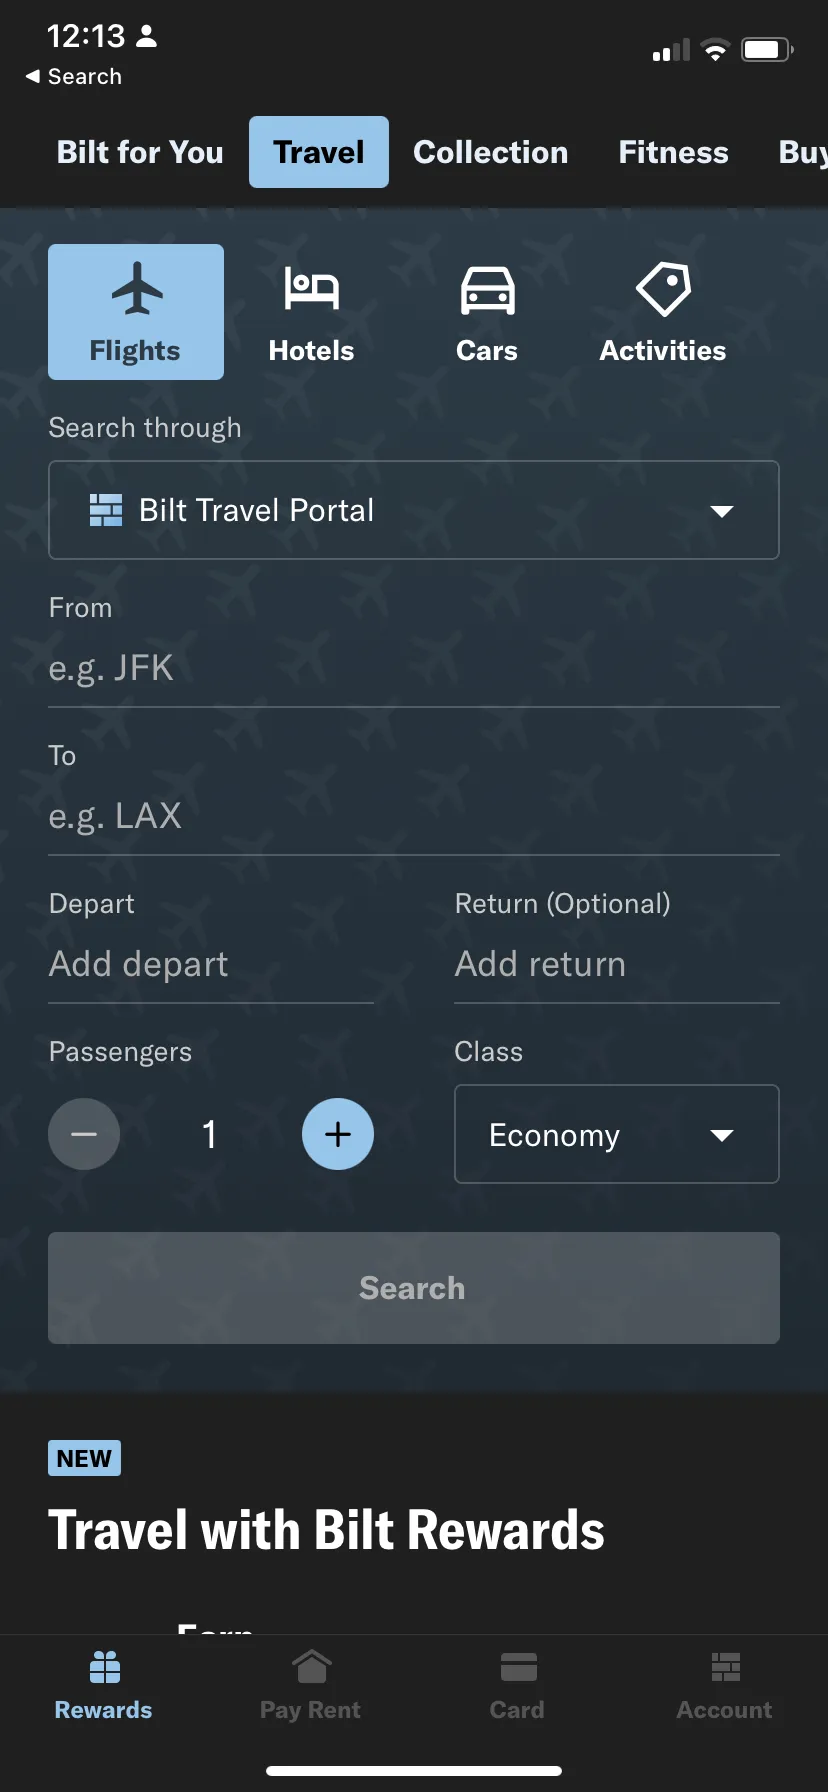The height and width of the screenshot is (1792, 828).
Task: Go to Pay Rent in bottom bar
Action: point(310,1686)
